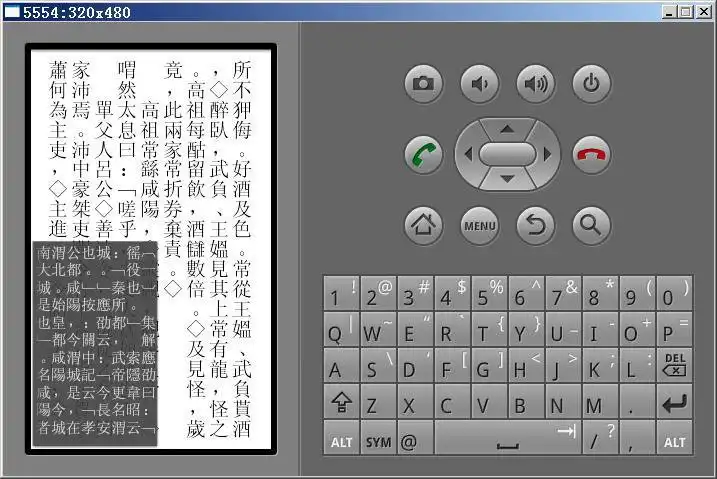Click the D-pad up arrow
This screenshot has height=479, width=717.
click(507, 129)
